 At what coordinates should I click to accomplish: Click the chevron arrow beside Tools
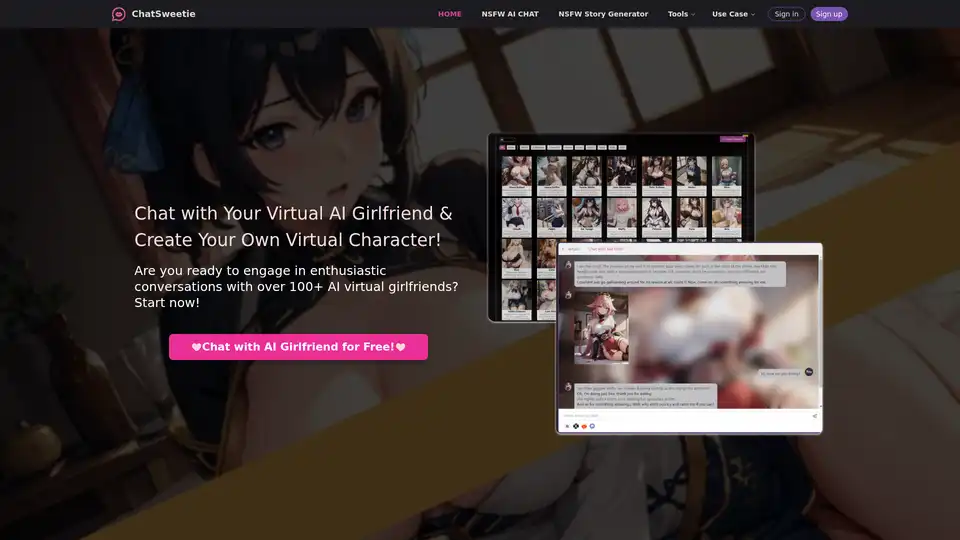(693, 15)
